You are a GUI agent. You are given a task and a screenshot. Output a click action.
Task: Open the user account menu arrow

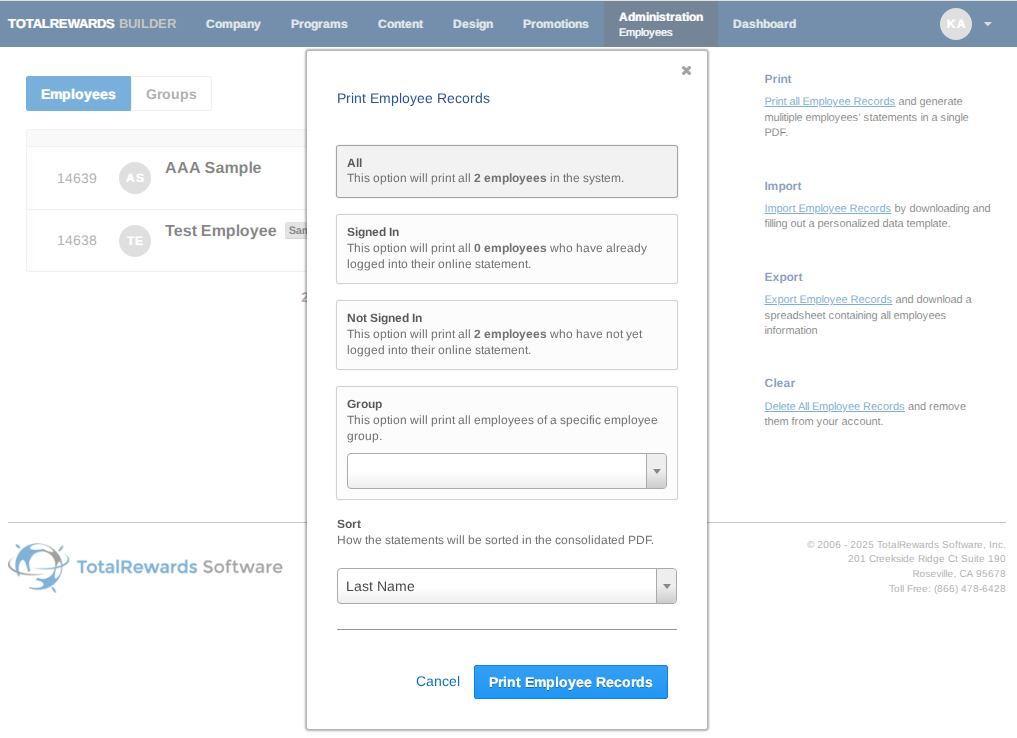click(x=987, y=24)
